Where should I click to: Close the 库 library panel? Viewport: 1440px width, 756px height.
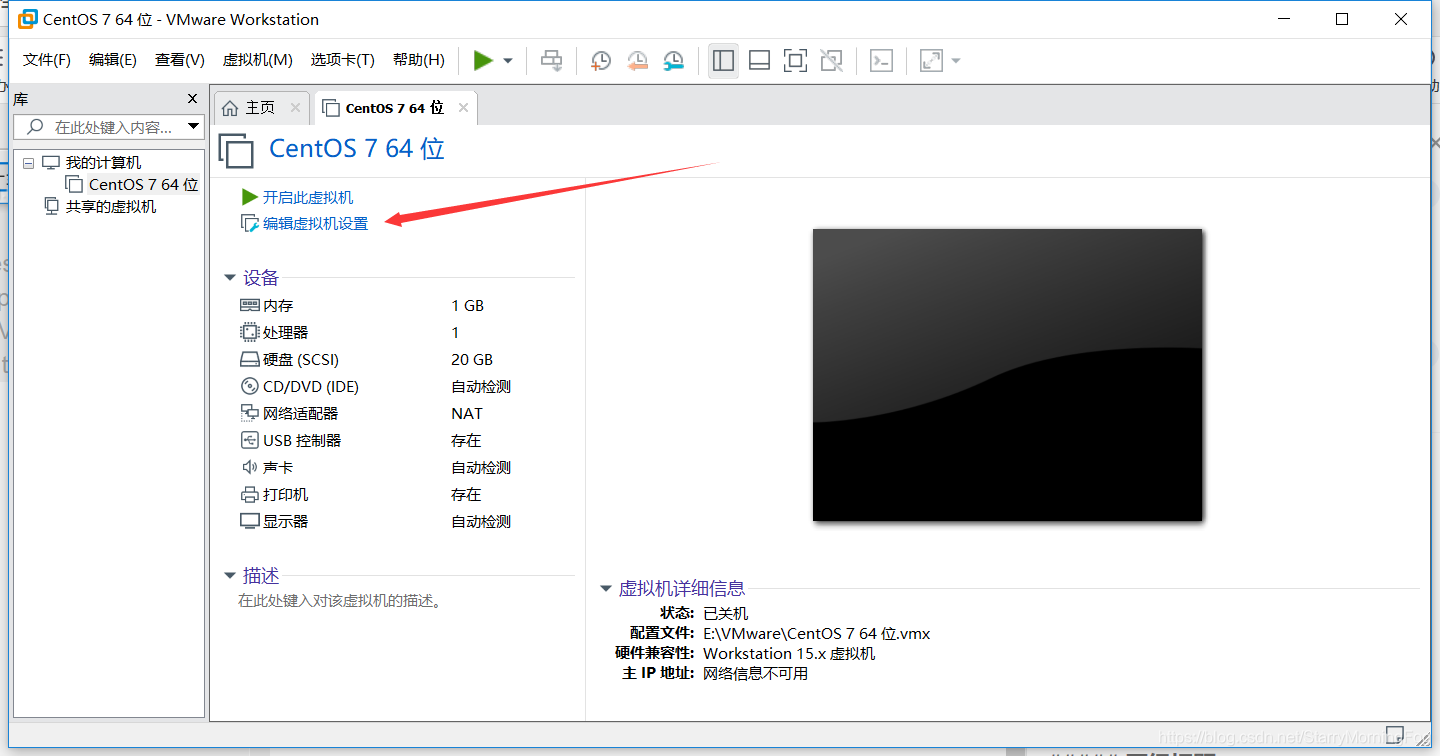tap(193, 98)
